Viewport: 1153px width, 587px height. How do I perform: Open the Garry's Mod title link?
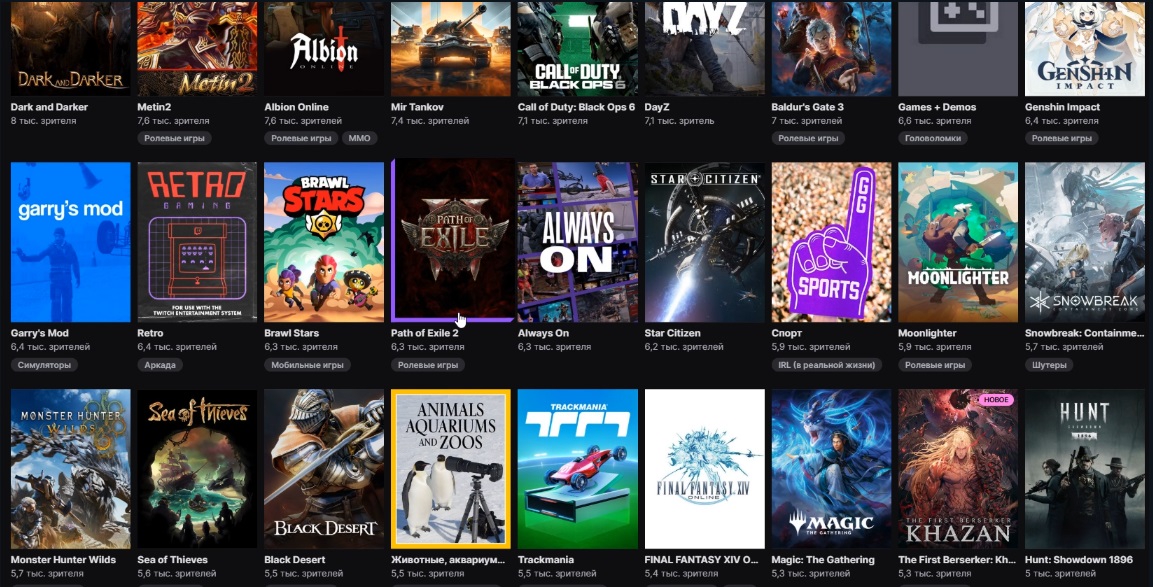coord(40,333)
